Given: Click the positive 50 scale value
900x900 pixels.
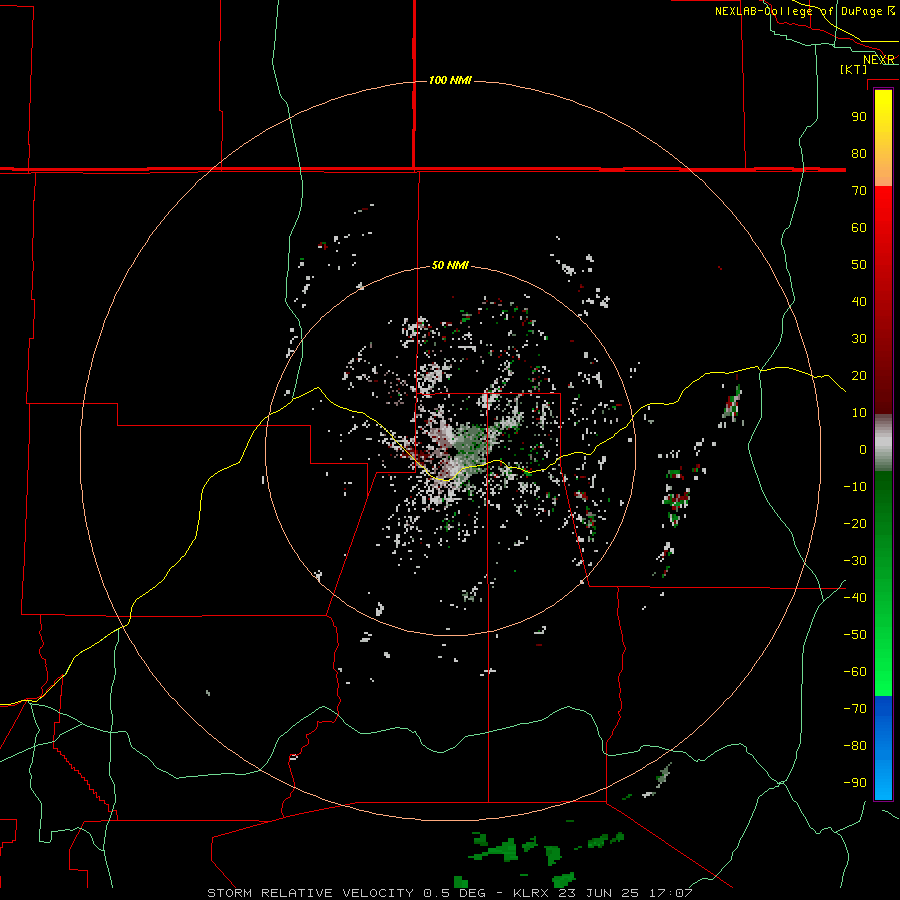Looking at the screenshot, I should [x=859, y=265].
